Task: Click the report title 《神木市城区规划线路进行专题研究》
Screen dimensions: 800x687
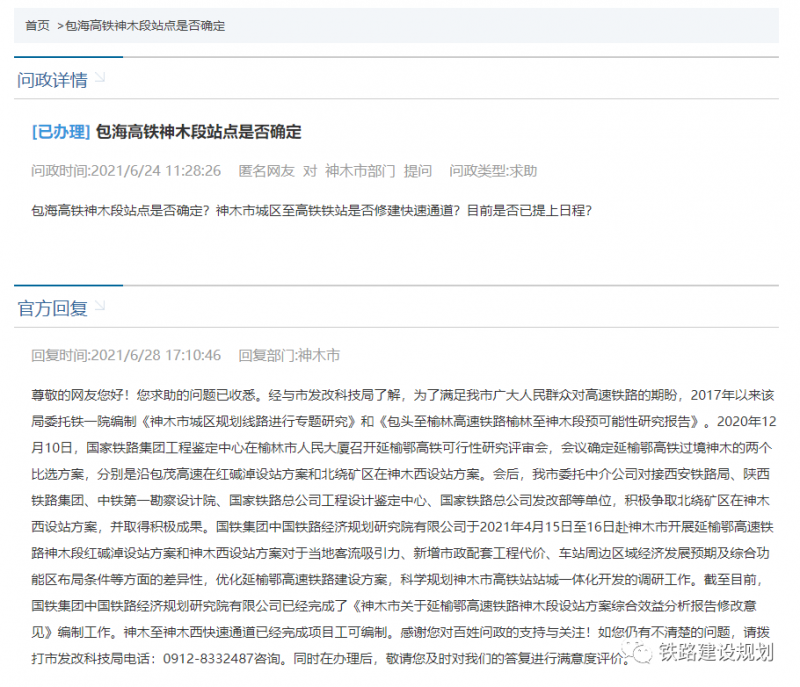Action: [x=249, y=422]
